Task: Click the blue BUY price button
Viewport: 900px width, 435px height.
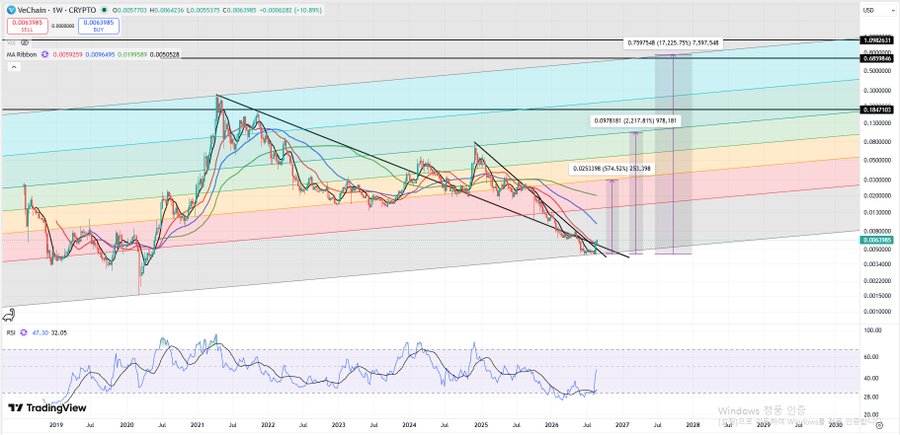Action: point(99,26)
